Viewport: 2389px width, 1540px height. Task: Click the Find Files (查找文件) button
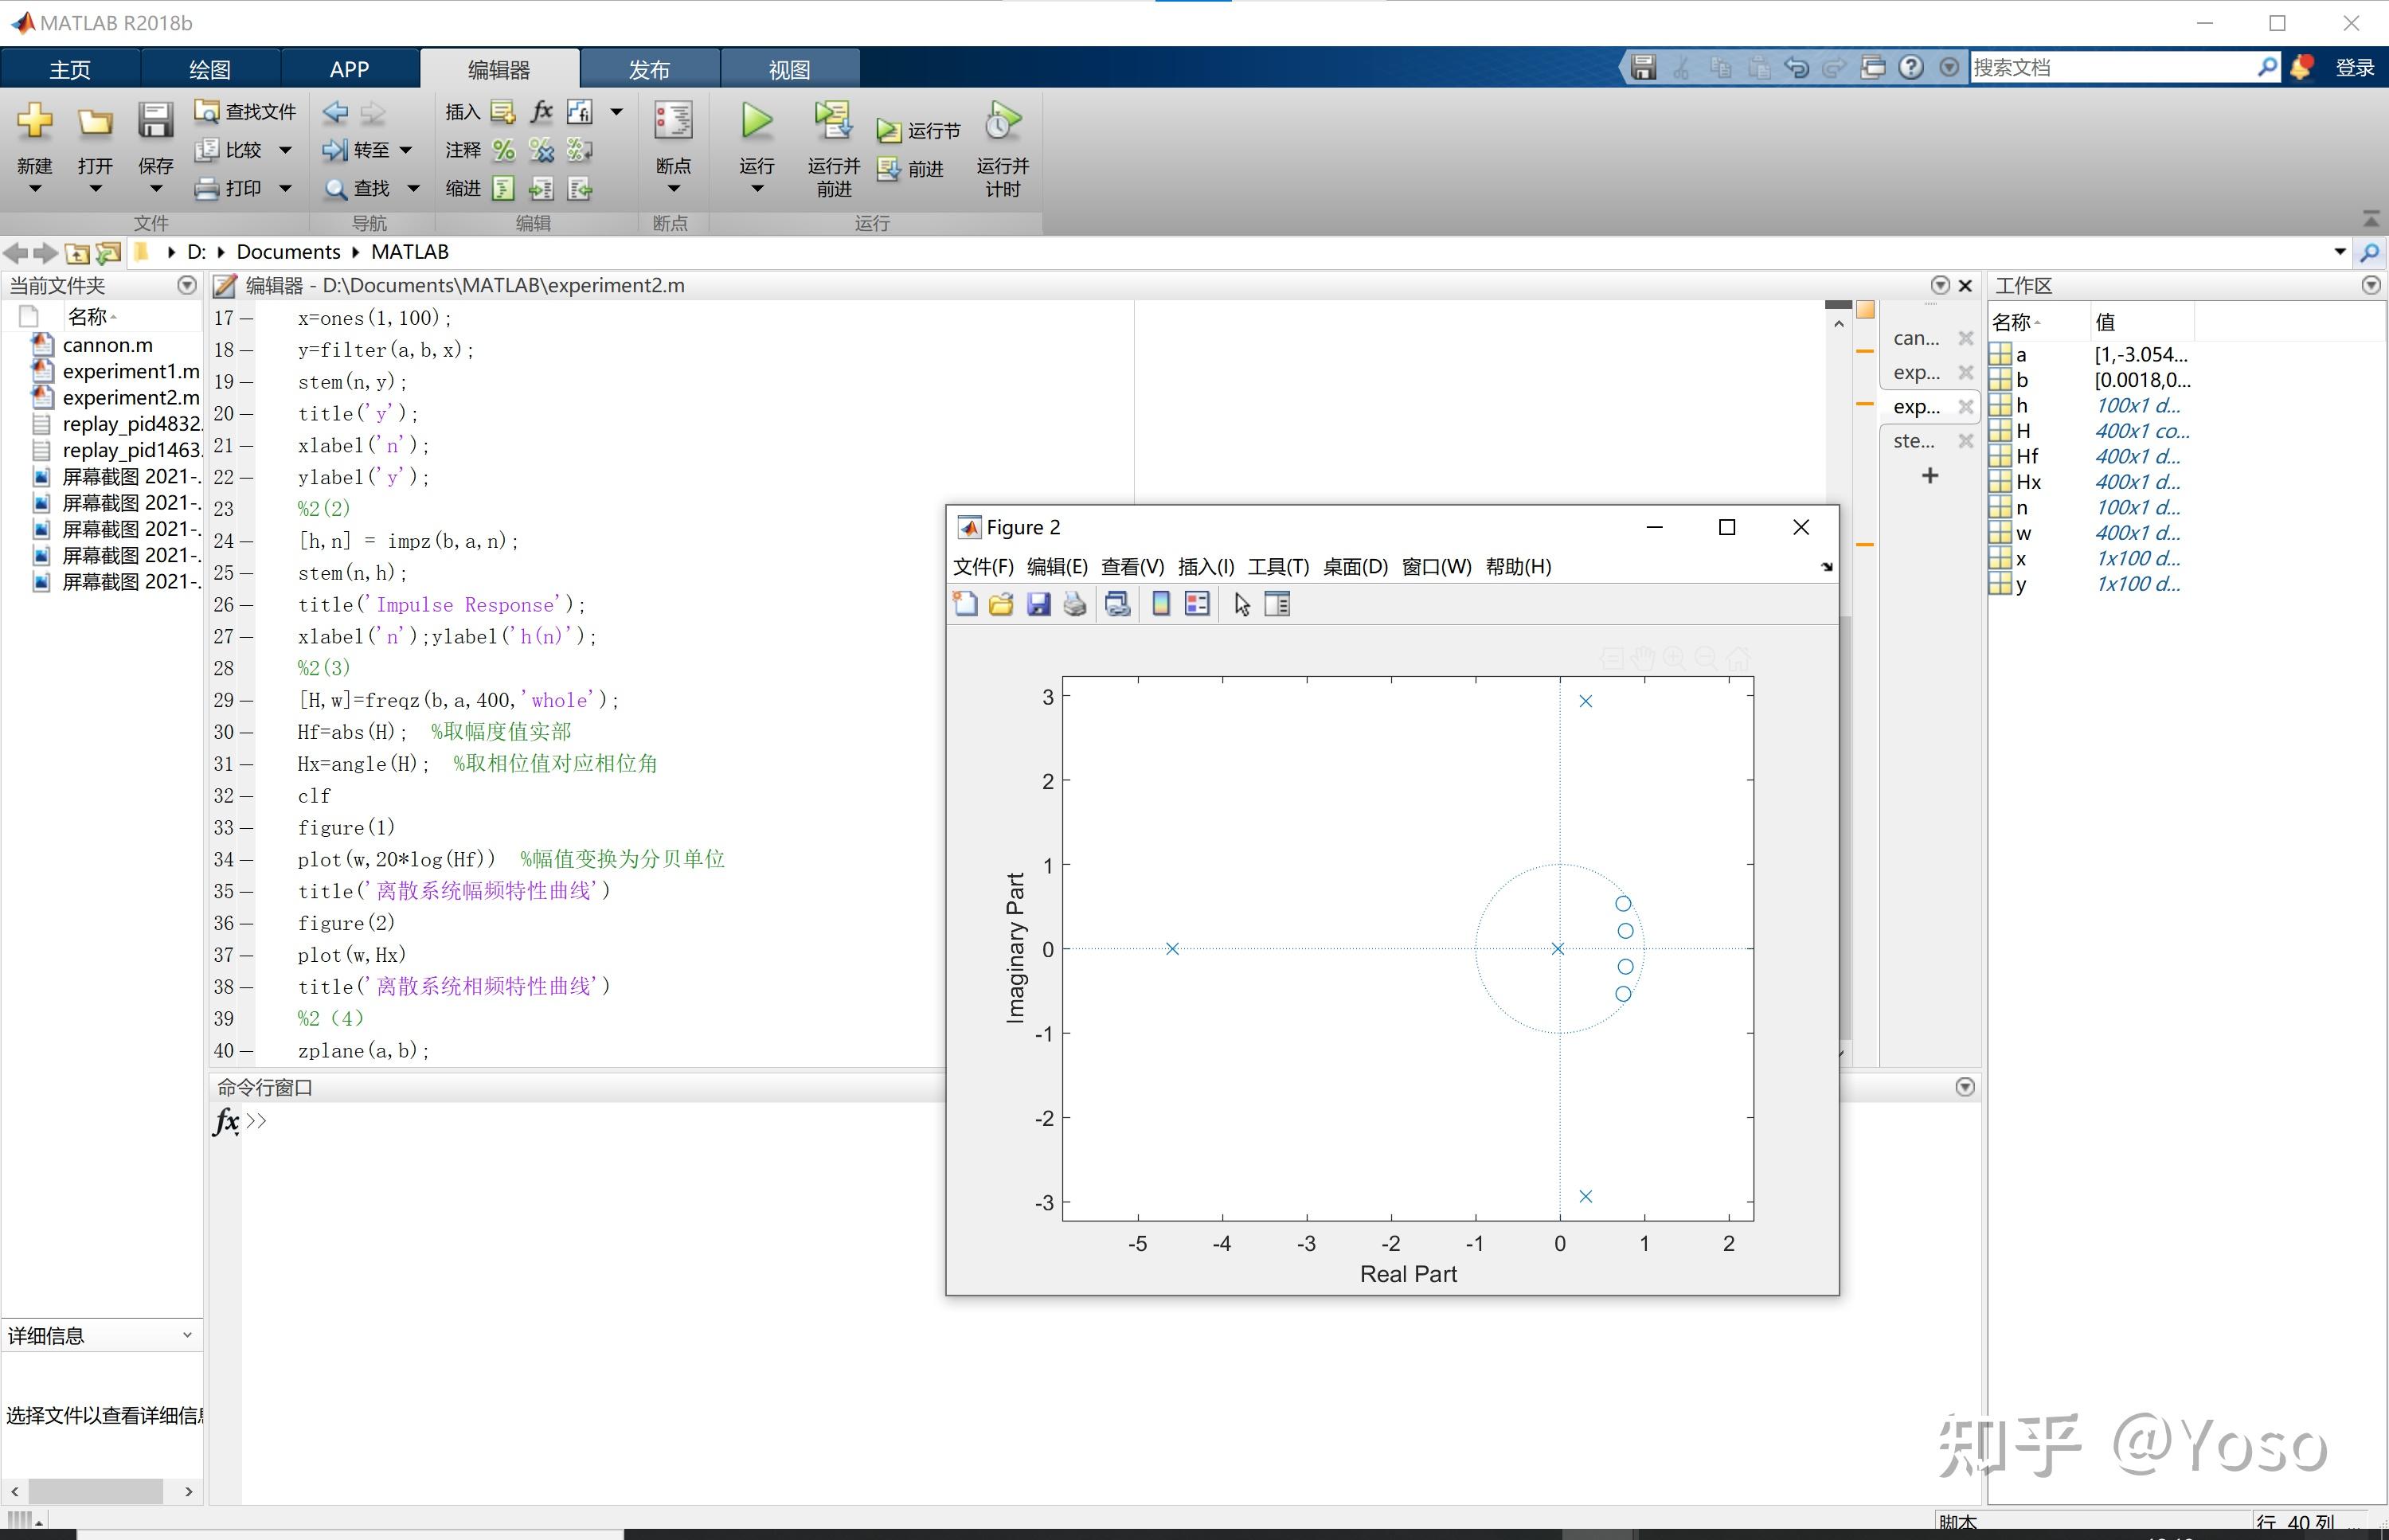click(x=245, y=111)
